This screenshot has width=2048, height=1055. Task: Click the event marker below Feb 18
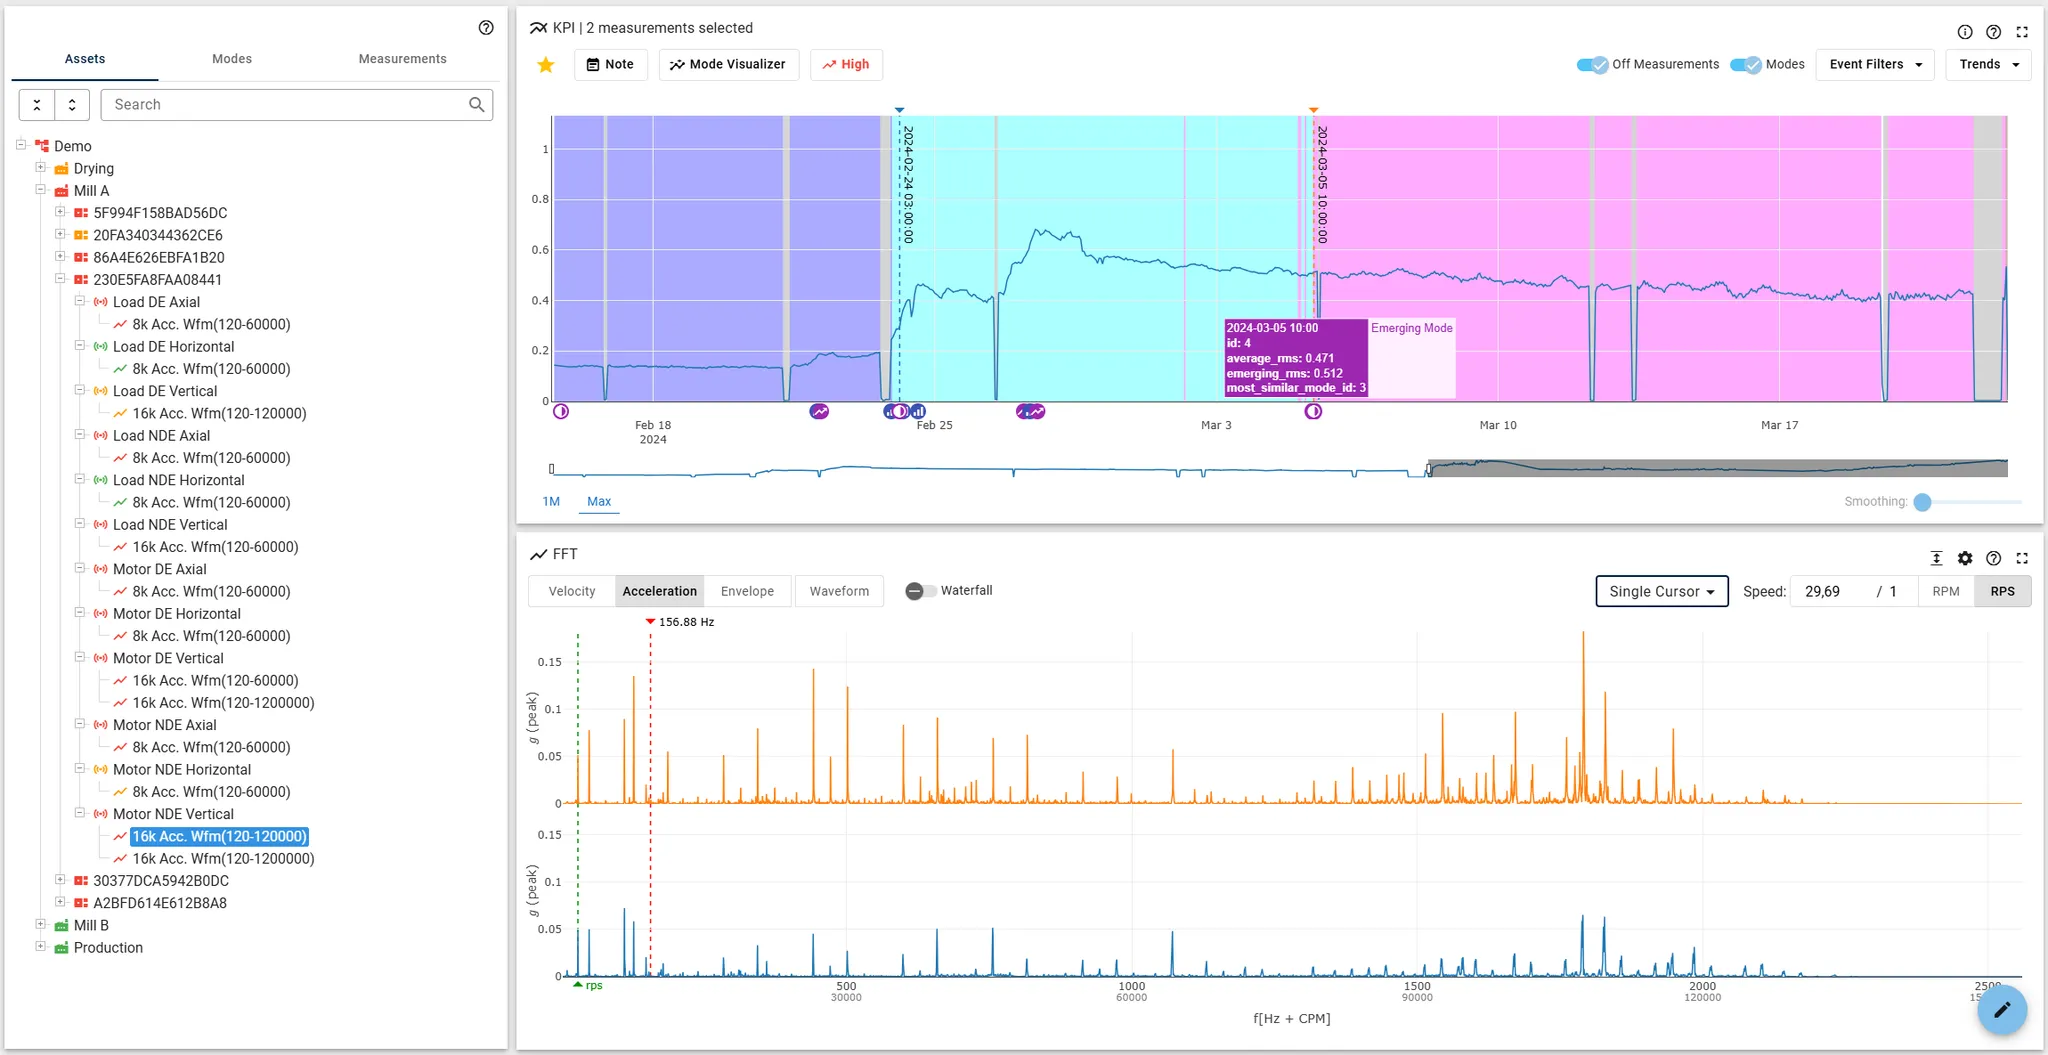click(561, 411)
